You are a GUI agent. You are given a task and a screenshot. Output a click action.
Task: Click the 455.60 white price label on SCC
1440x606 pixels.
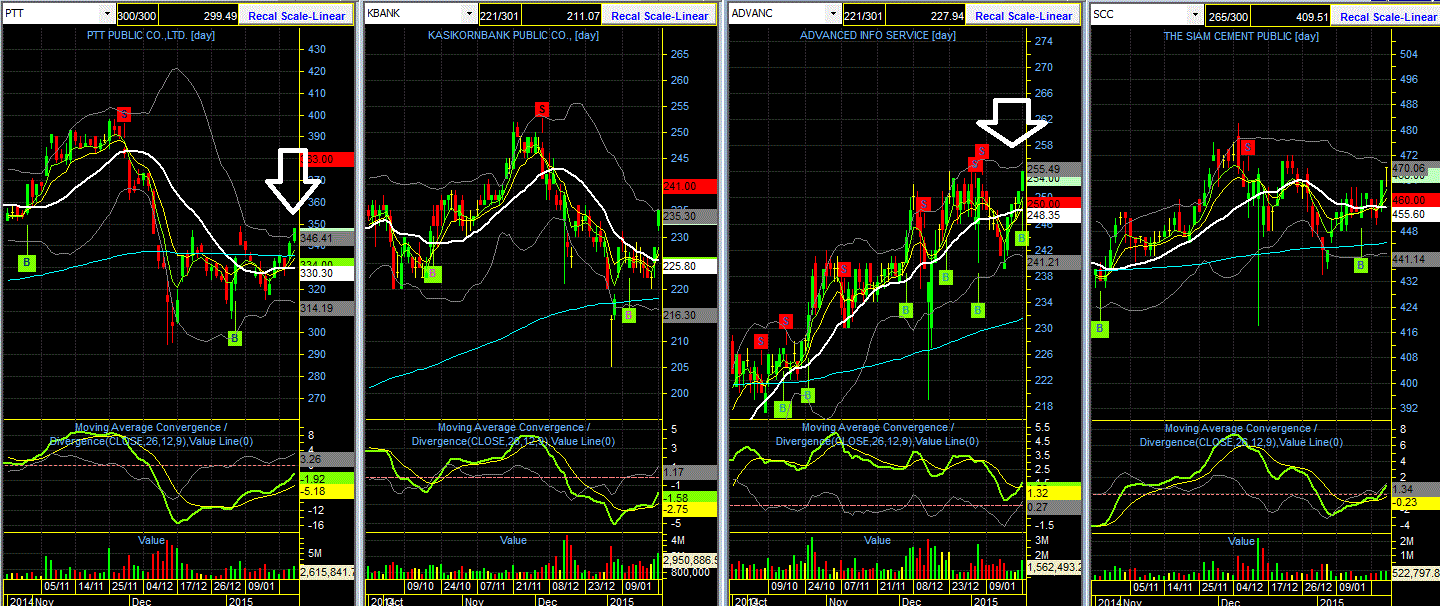point(1415,214)
